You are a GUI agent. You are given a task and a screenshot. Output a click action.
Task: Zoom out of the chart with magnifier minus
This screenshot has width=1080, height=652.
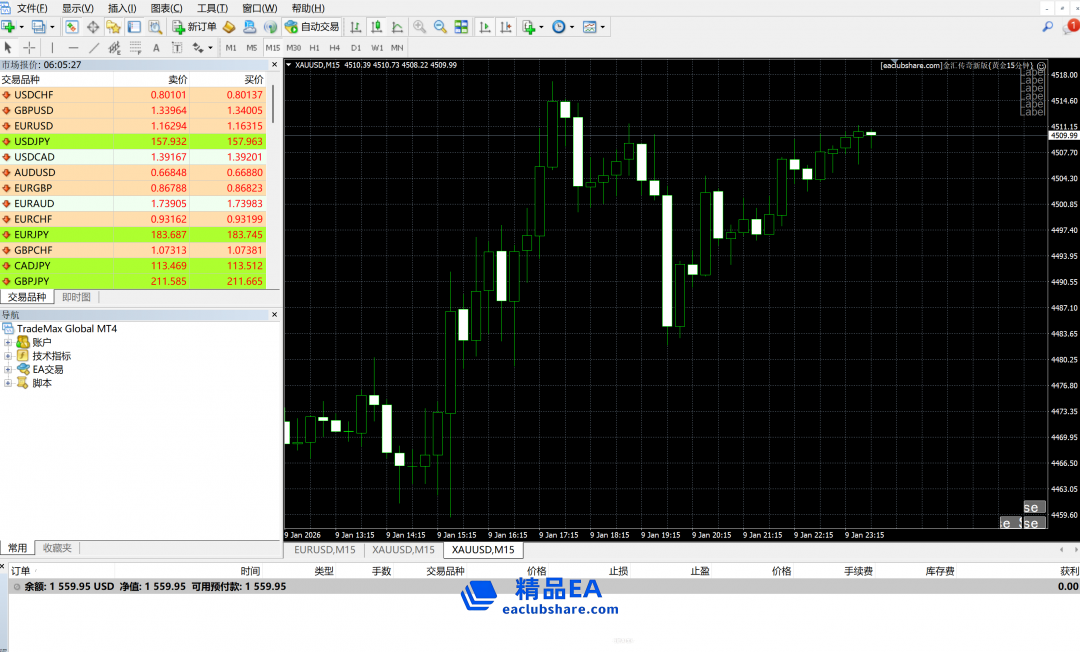pos(440,27)
